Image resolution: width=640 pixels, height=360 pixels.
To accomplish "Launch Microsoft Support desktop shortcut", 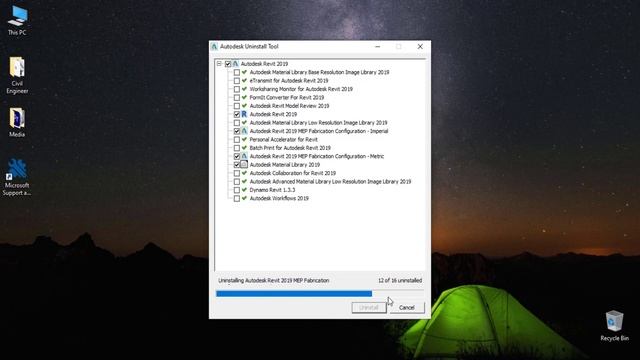I will 17,177.
